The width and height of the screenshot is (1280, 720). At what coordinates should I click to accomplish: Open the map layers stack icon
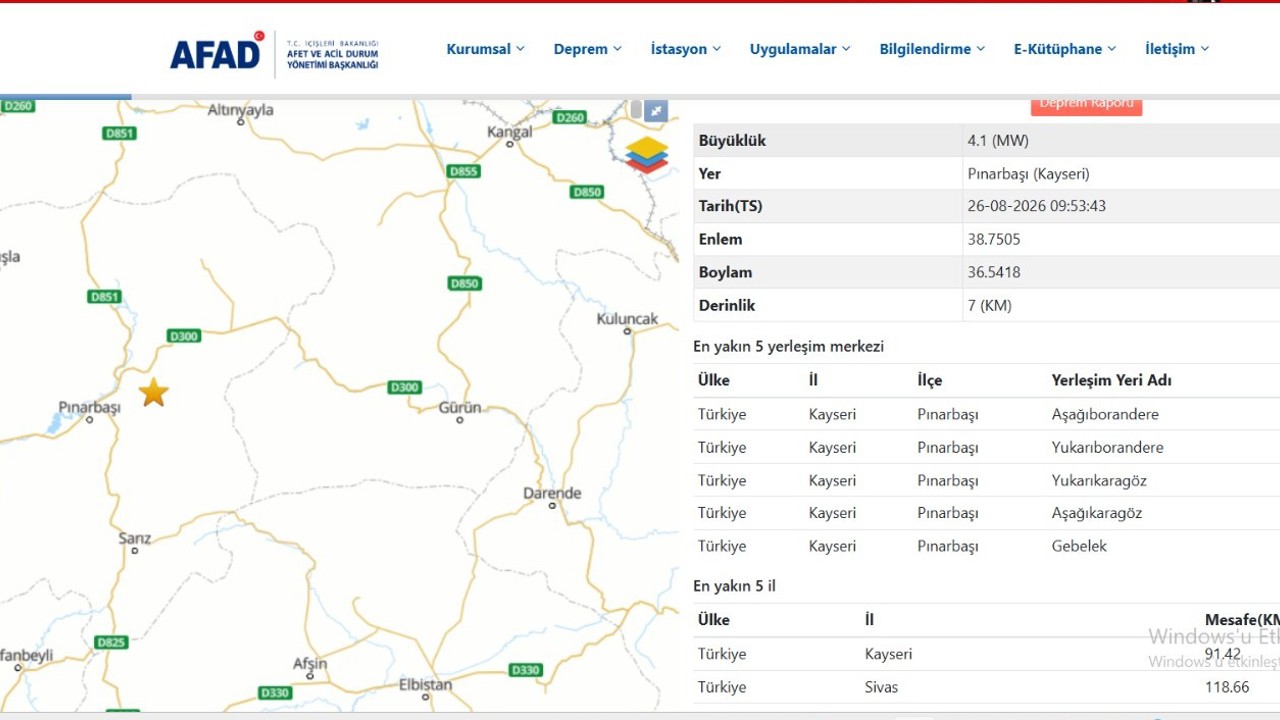pyautogui.click(x=647, y=155)
